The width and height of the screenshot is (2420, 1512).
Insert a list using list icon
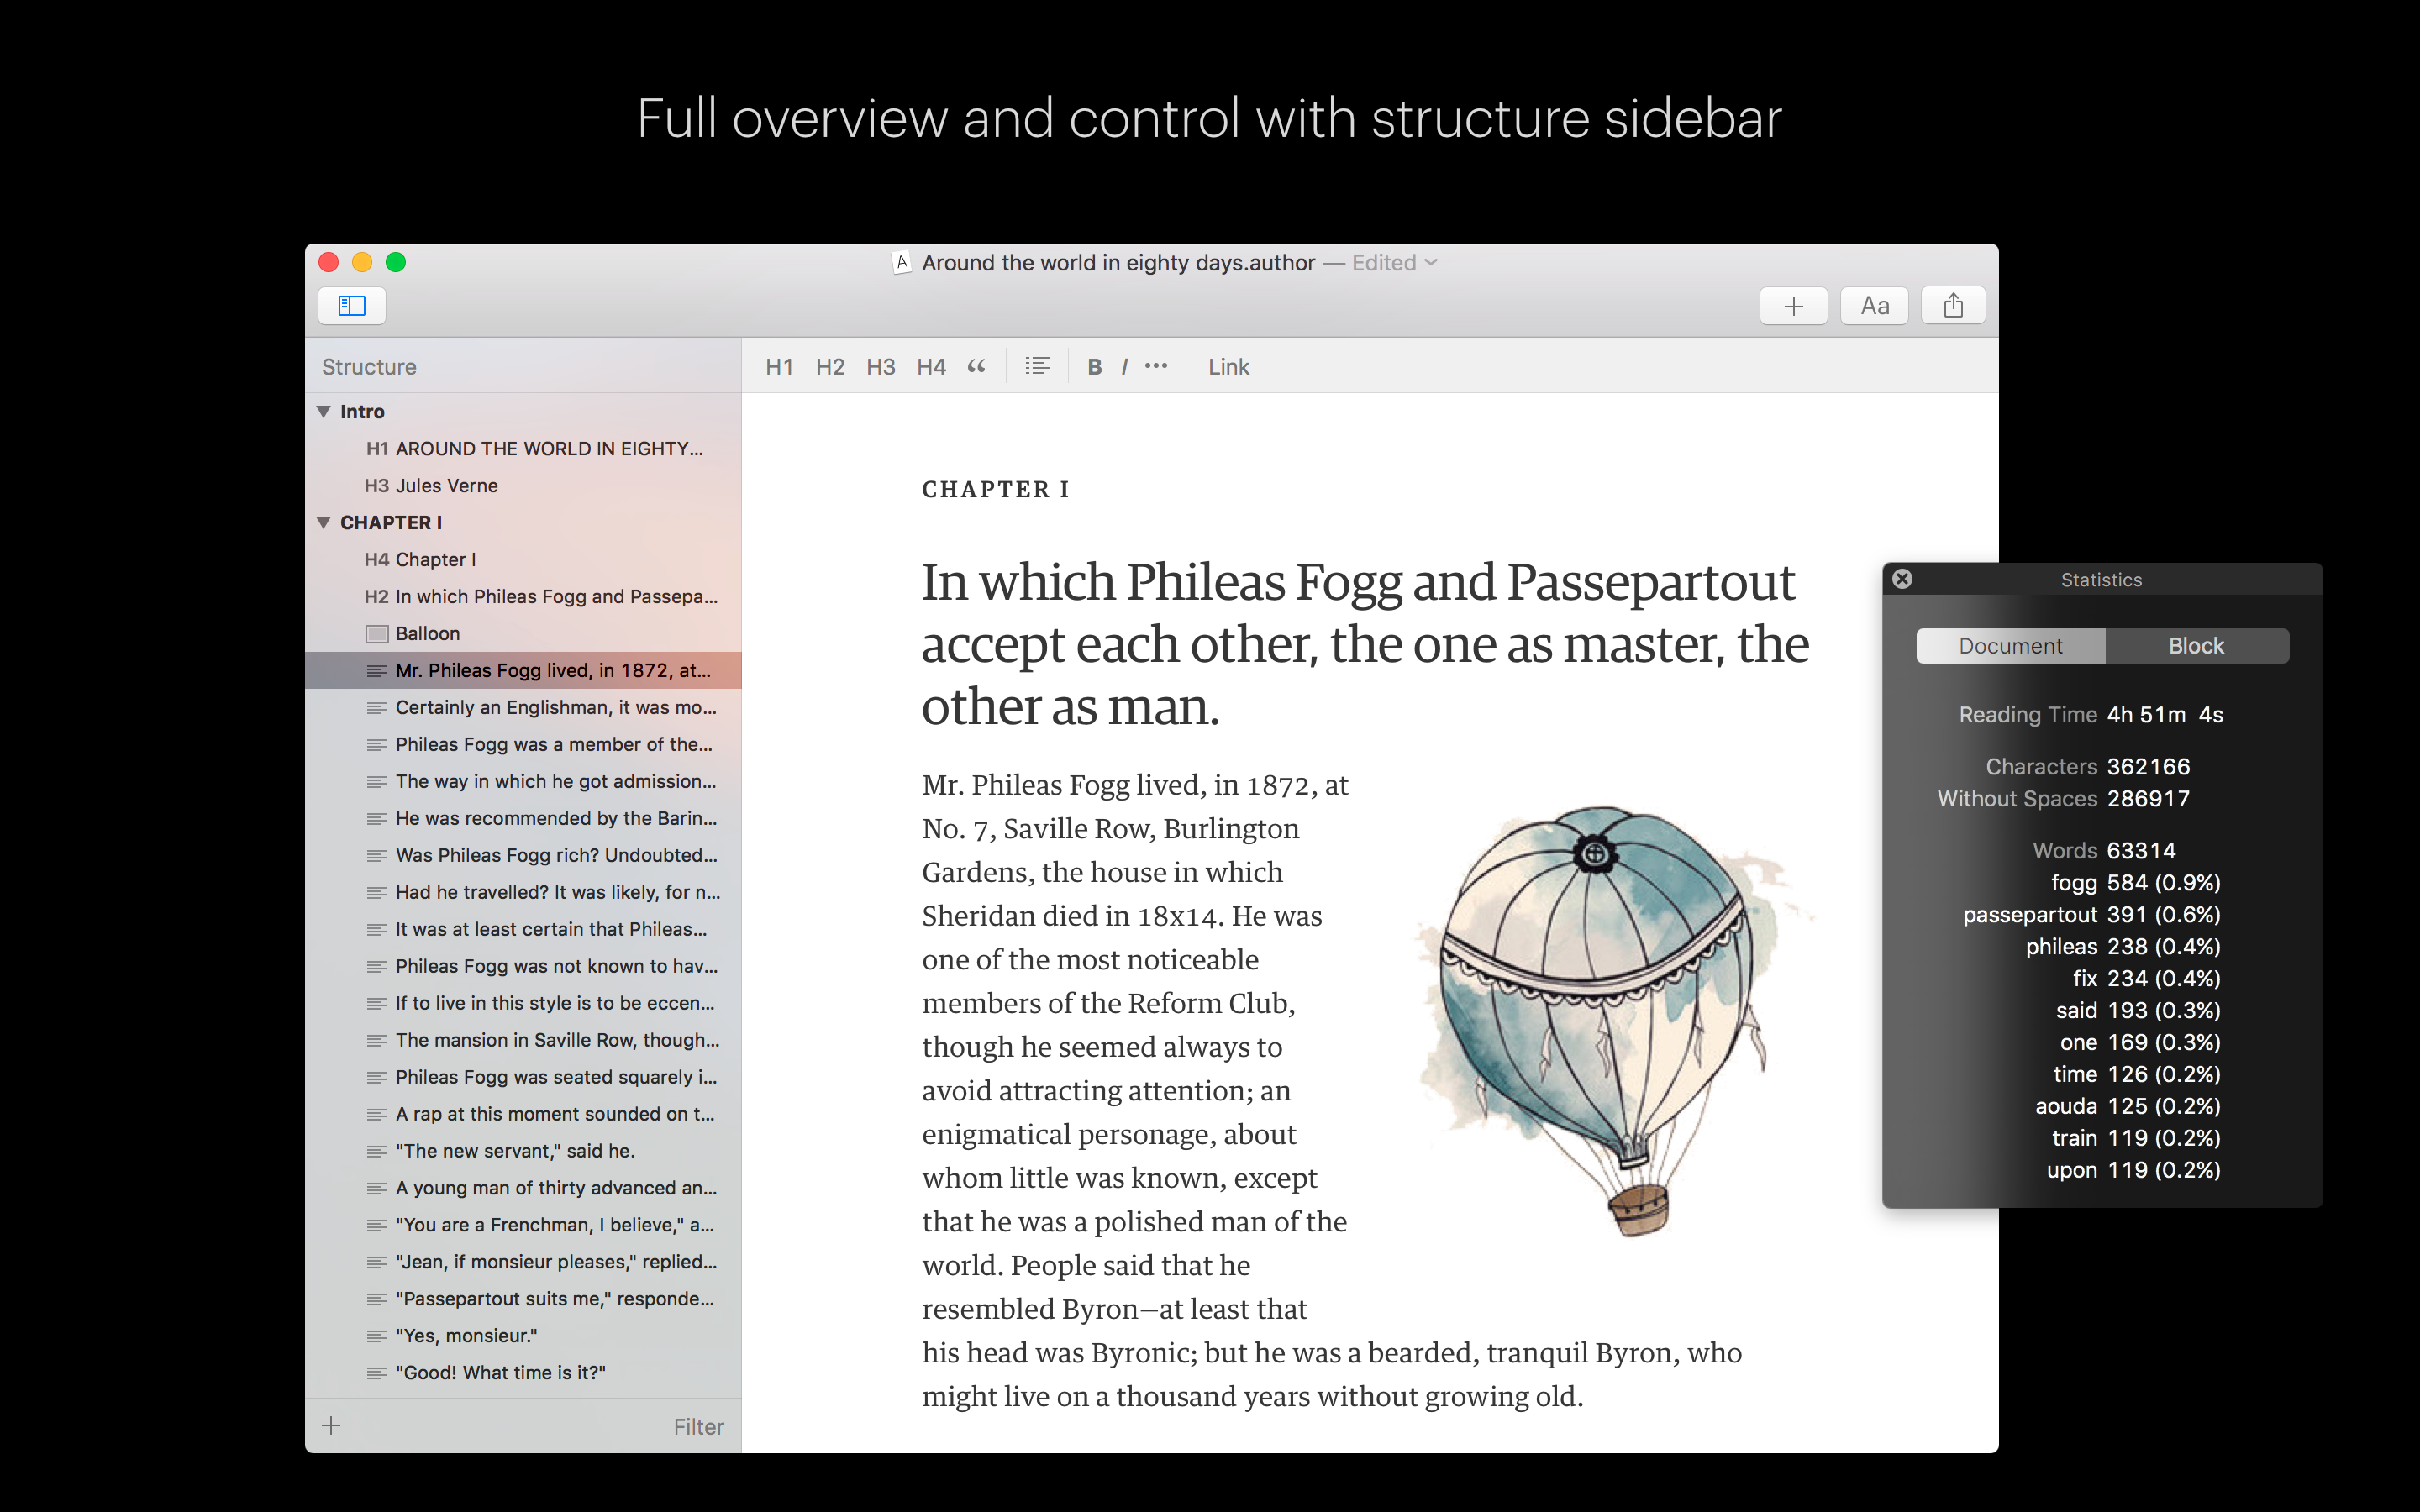[1037, 367]
